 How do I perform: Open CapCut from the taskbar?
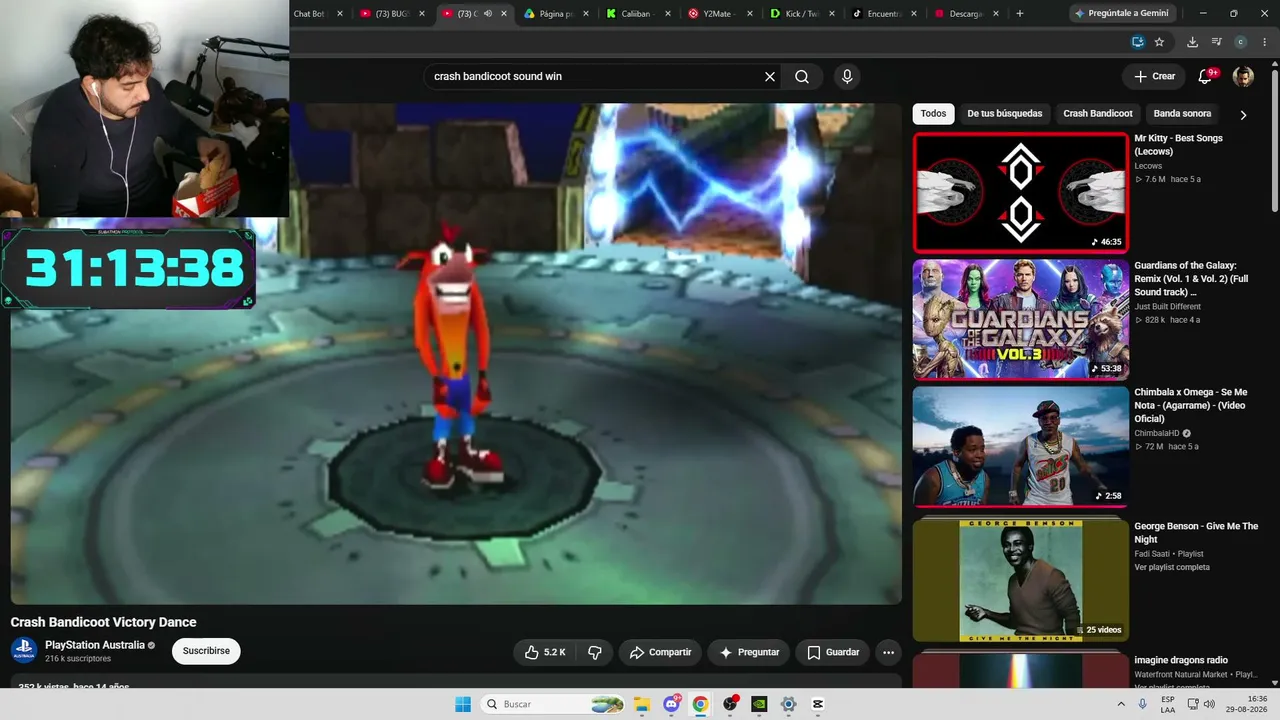[818, 704]
